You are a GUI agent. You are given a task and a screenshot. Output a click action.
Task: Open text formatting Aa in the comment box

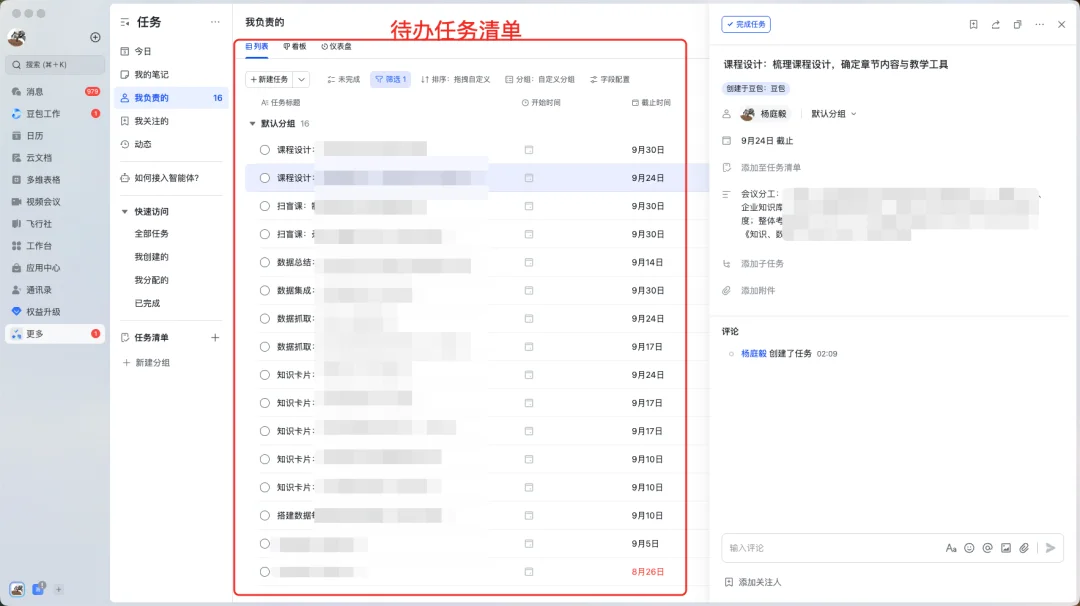(951, 548)
